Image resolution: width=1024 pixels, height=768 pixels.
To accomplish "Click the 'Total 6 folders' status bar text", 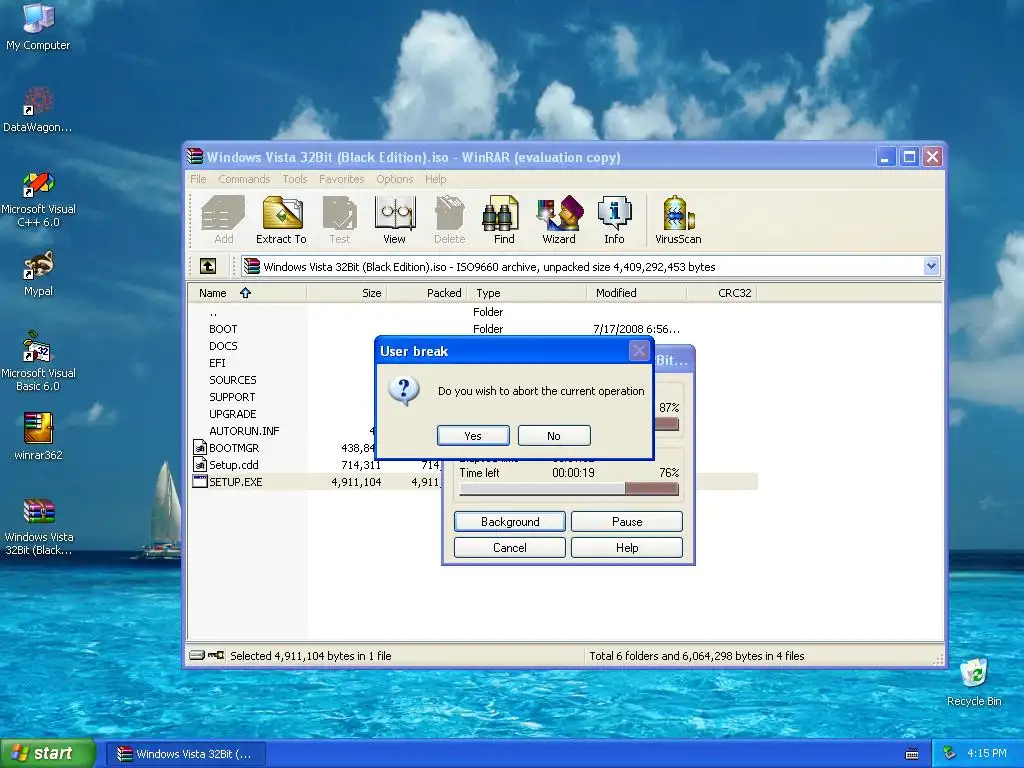I will [x=697, y=656].
